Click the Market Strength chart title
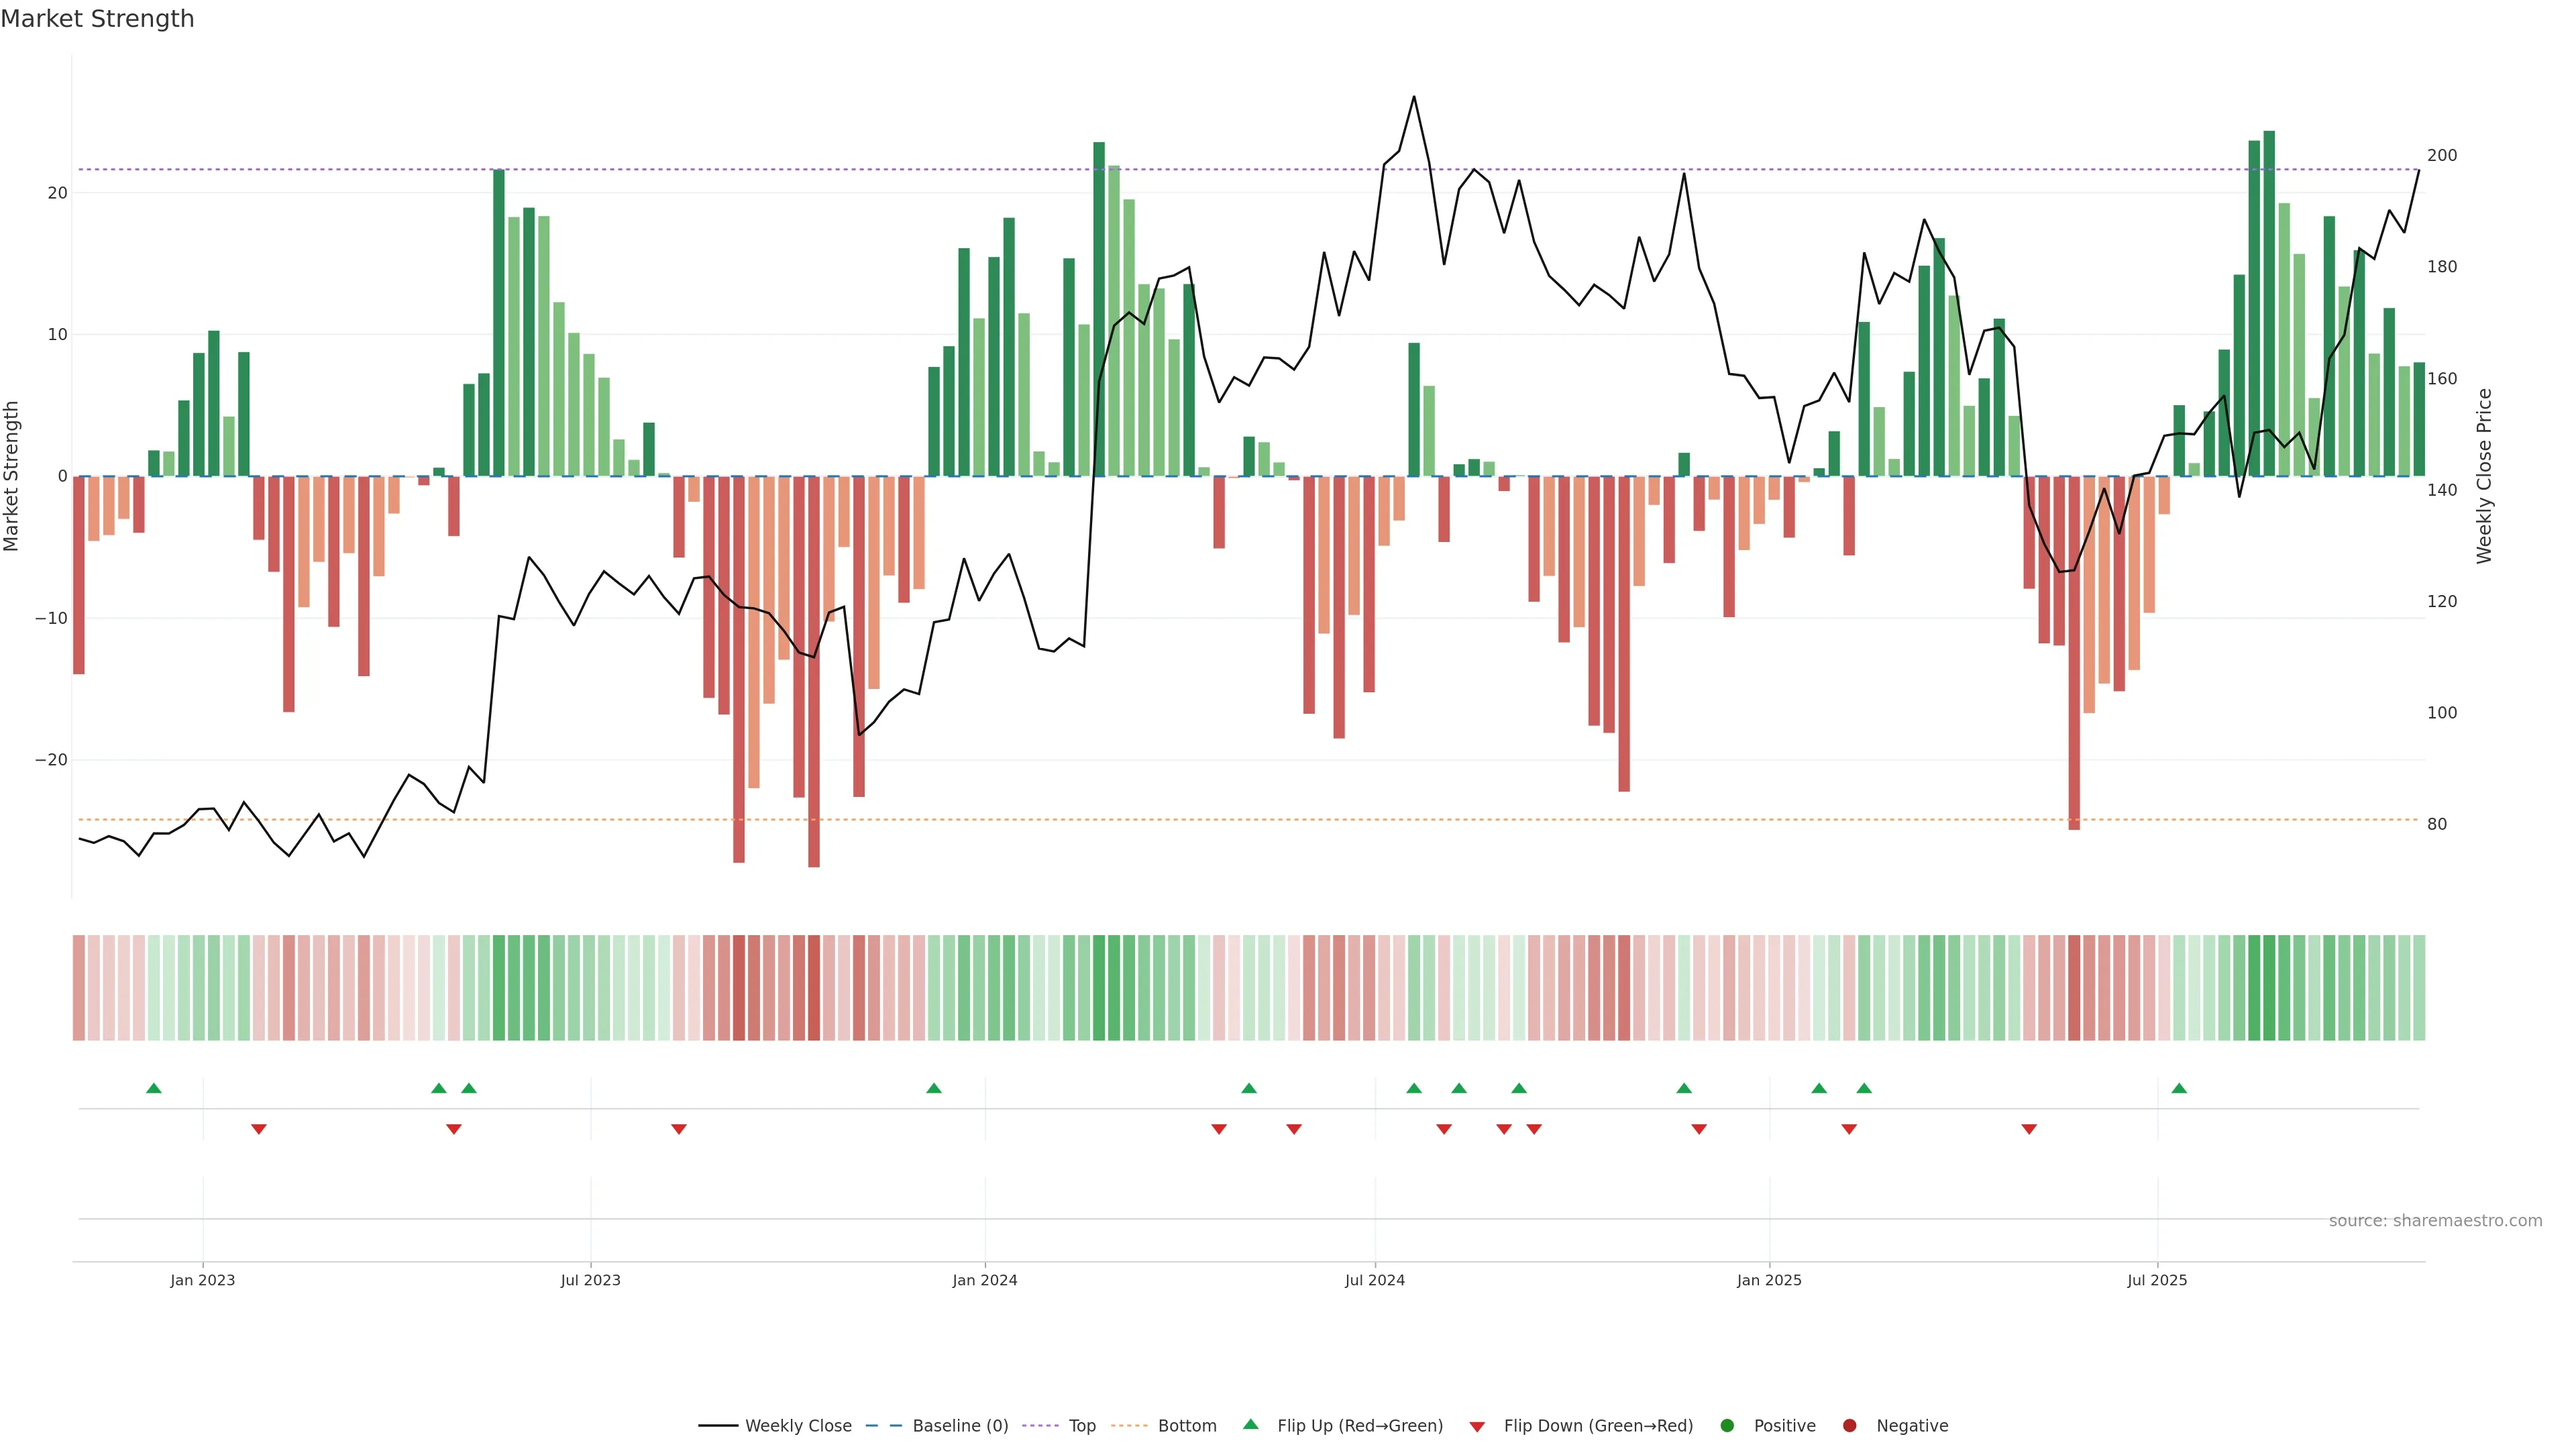This screenshot has width=2576, height=1449. tap(97, 19)
